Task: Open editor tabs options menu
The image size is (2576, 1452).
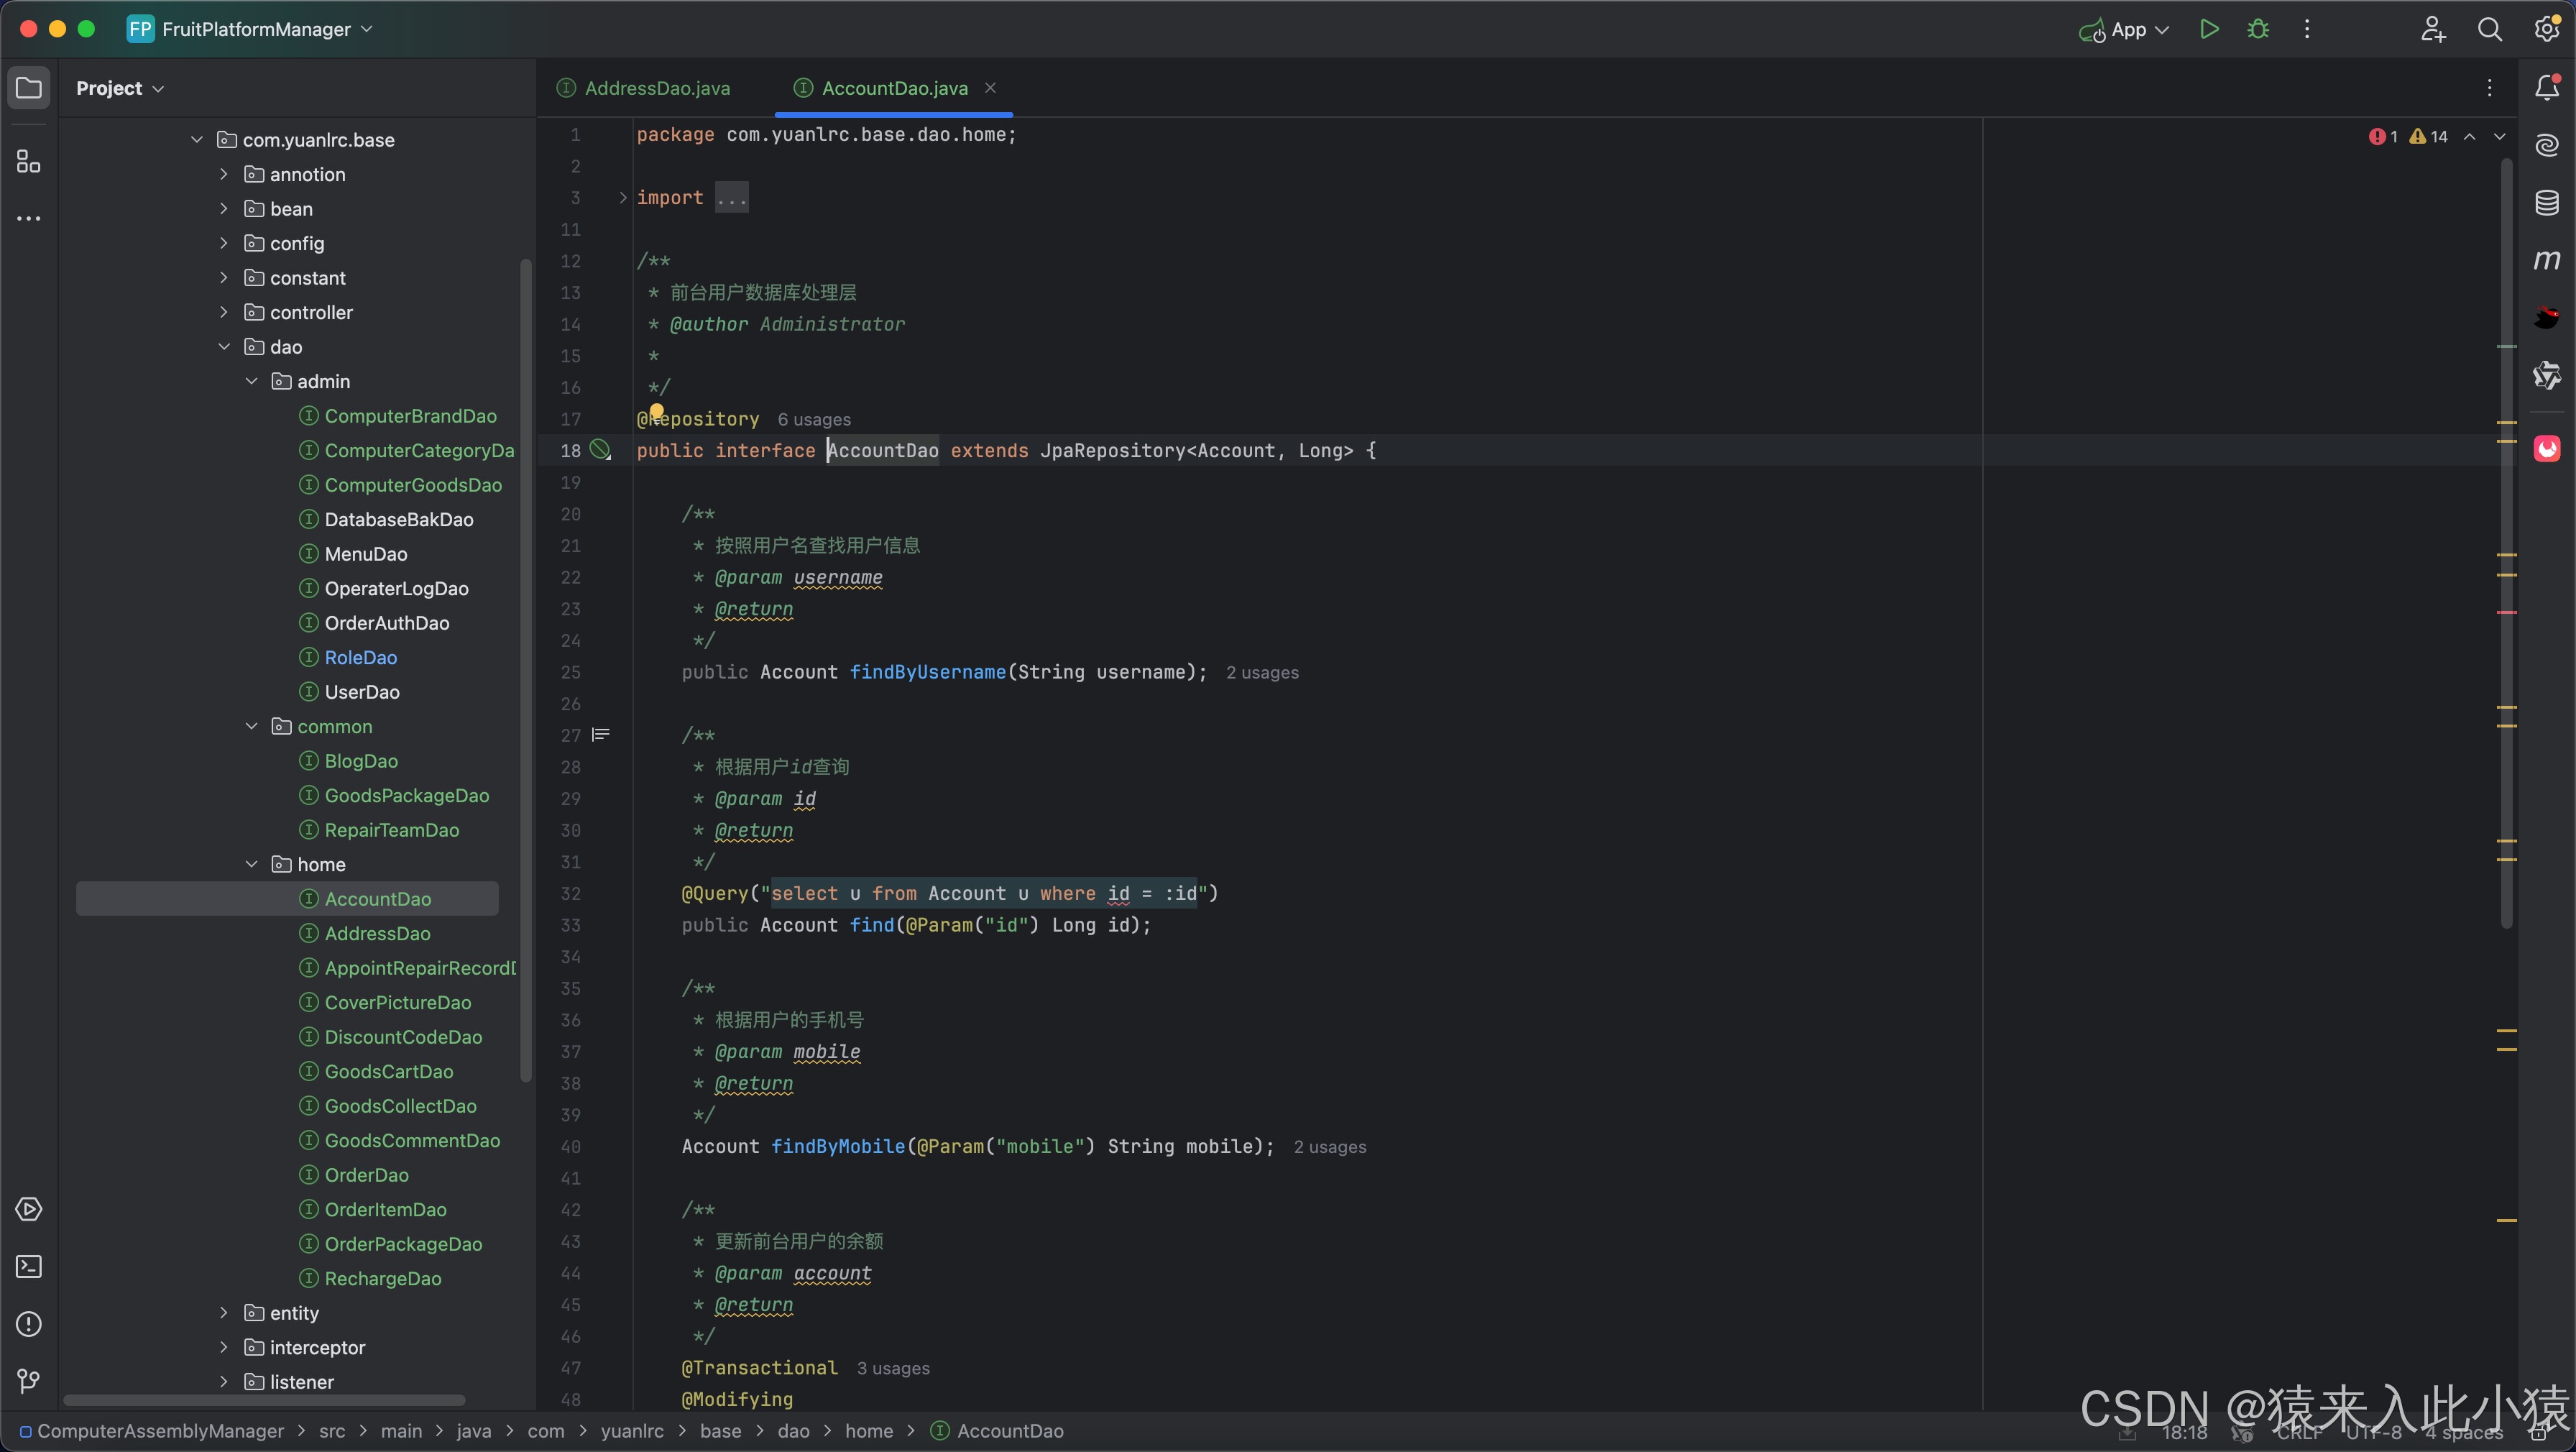Action: 2490,88
